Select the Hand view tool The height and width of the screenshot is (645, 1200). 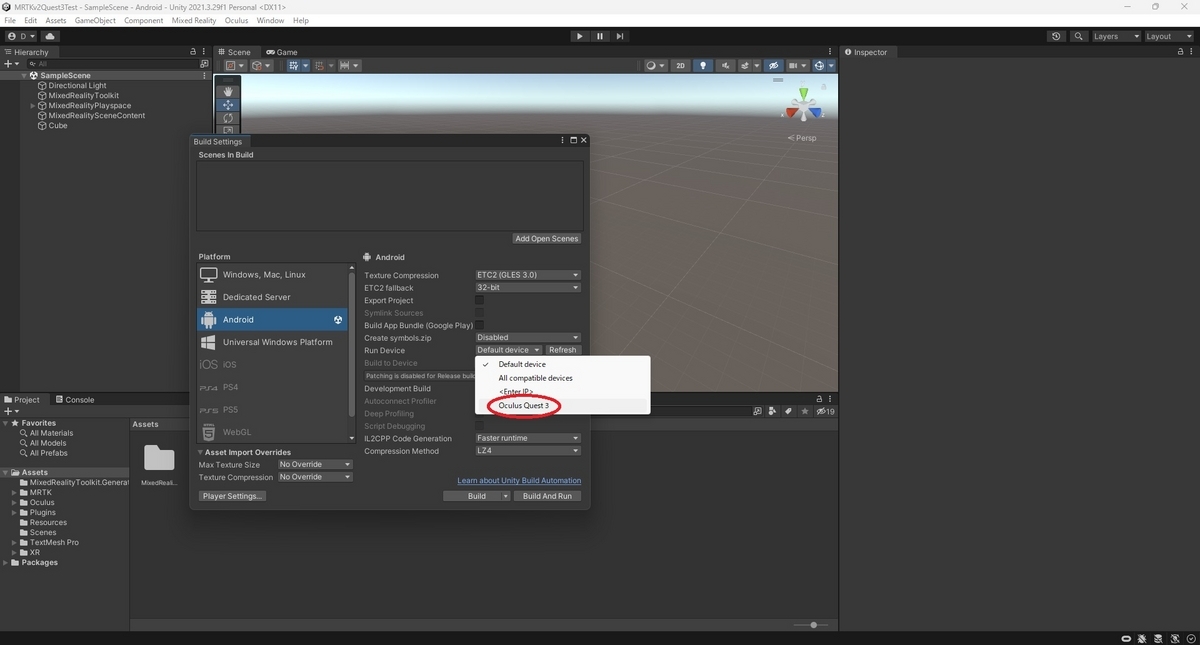coord(228,92)
